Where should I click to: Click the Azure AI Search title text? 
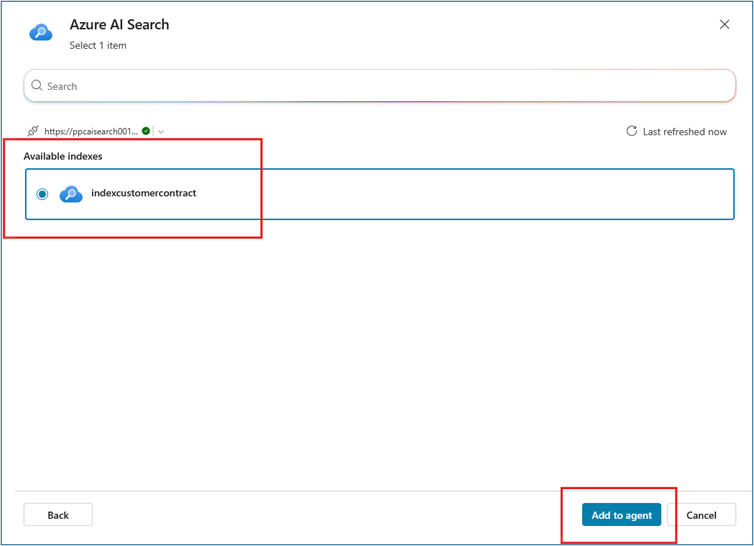pos(119,25)
